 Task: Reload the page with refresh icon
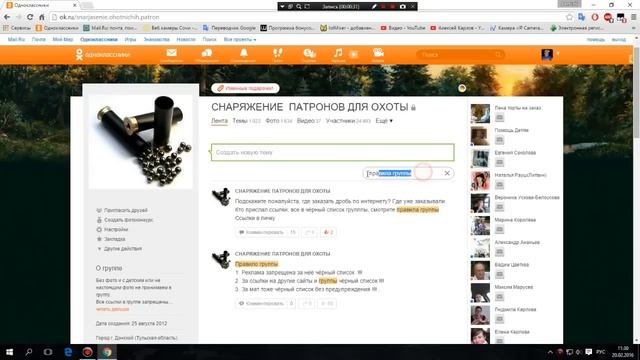[30, 17]
